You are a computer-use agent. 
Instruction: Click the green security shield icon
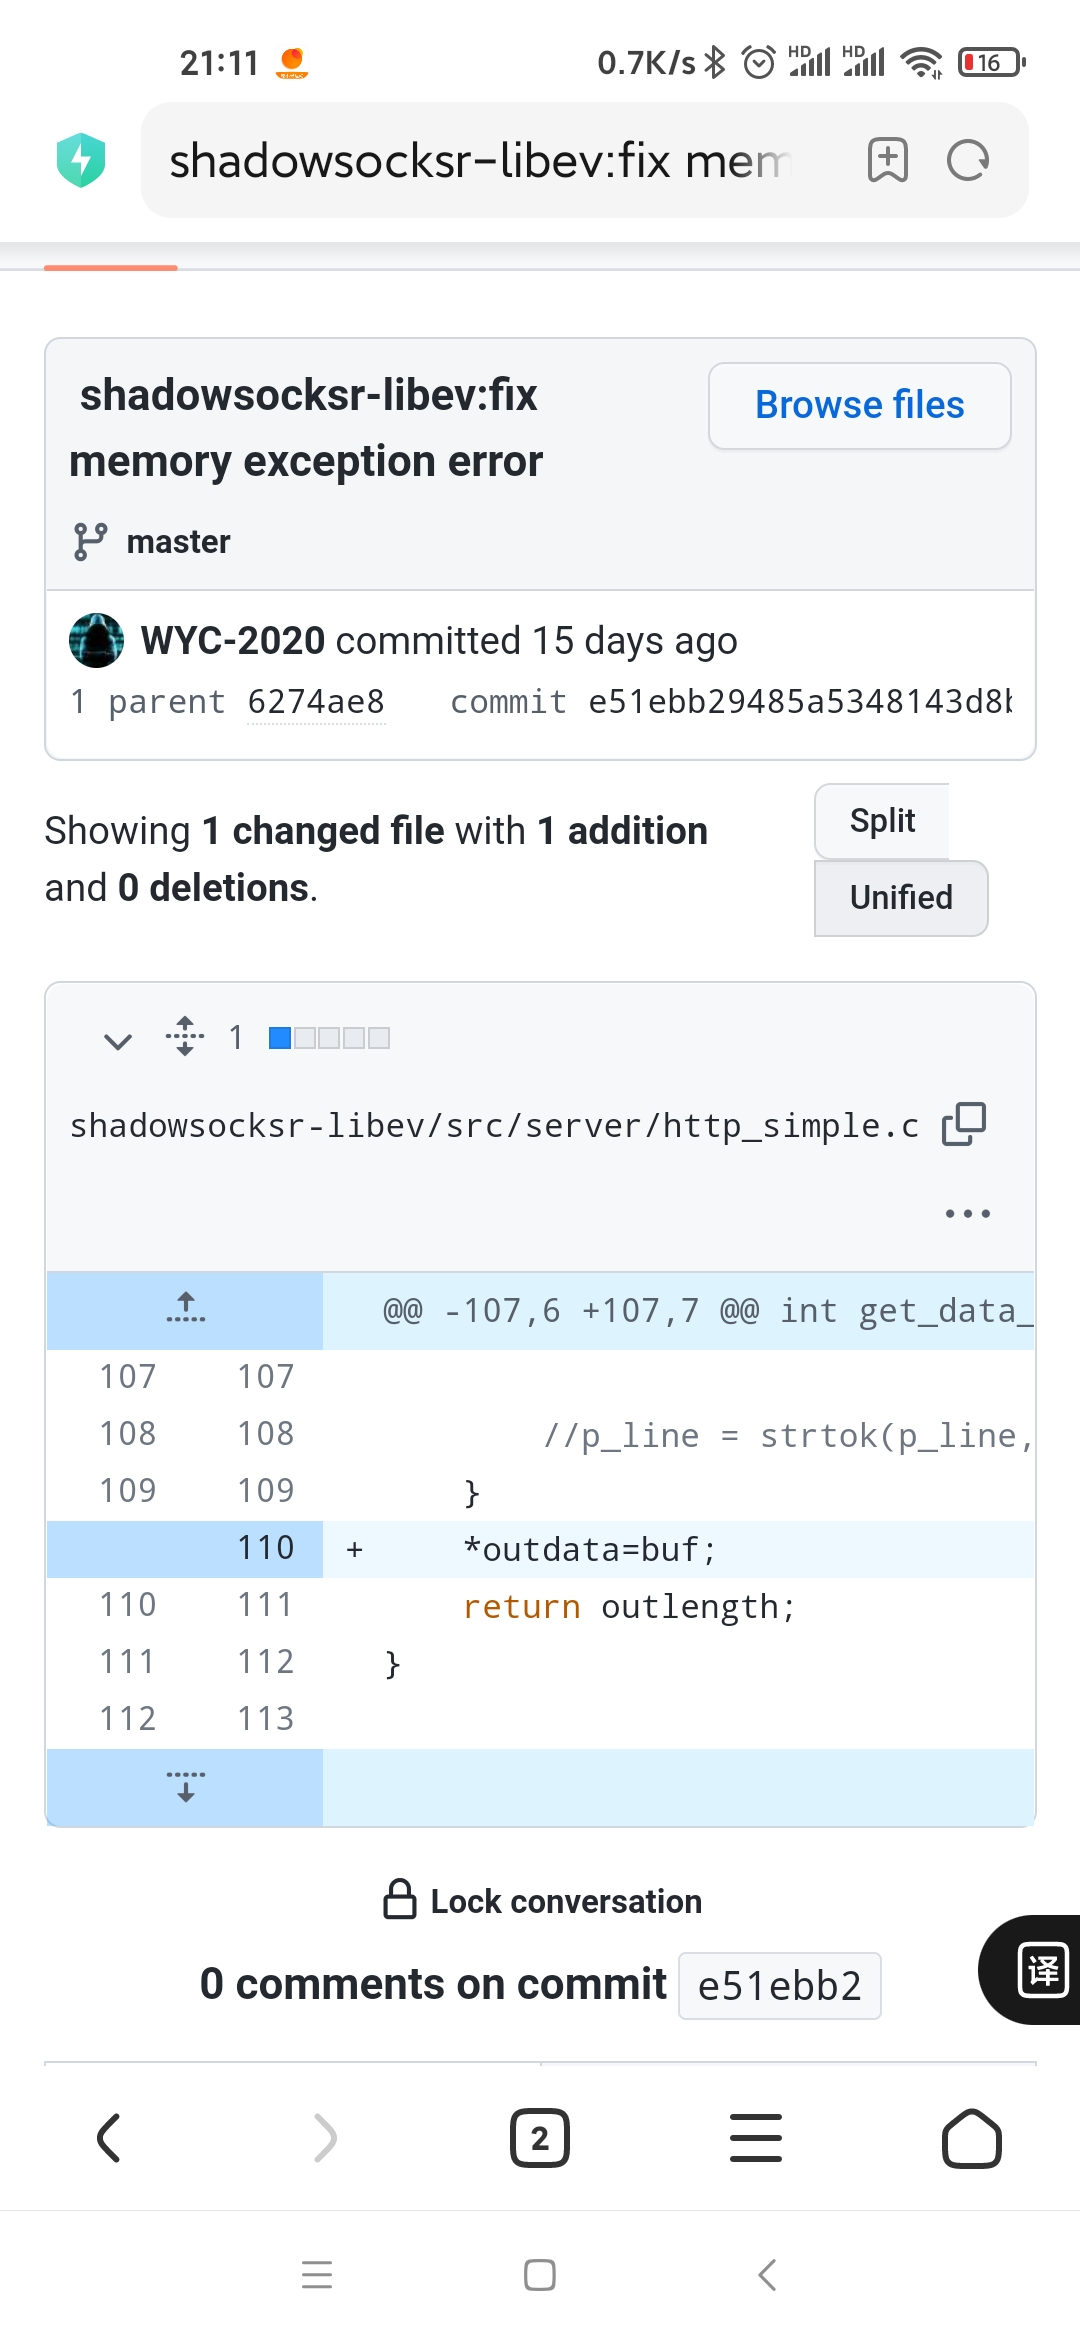(82, 158)
